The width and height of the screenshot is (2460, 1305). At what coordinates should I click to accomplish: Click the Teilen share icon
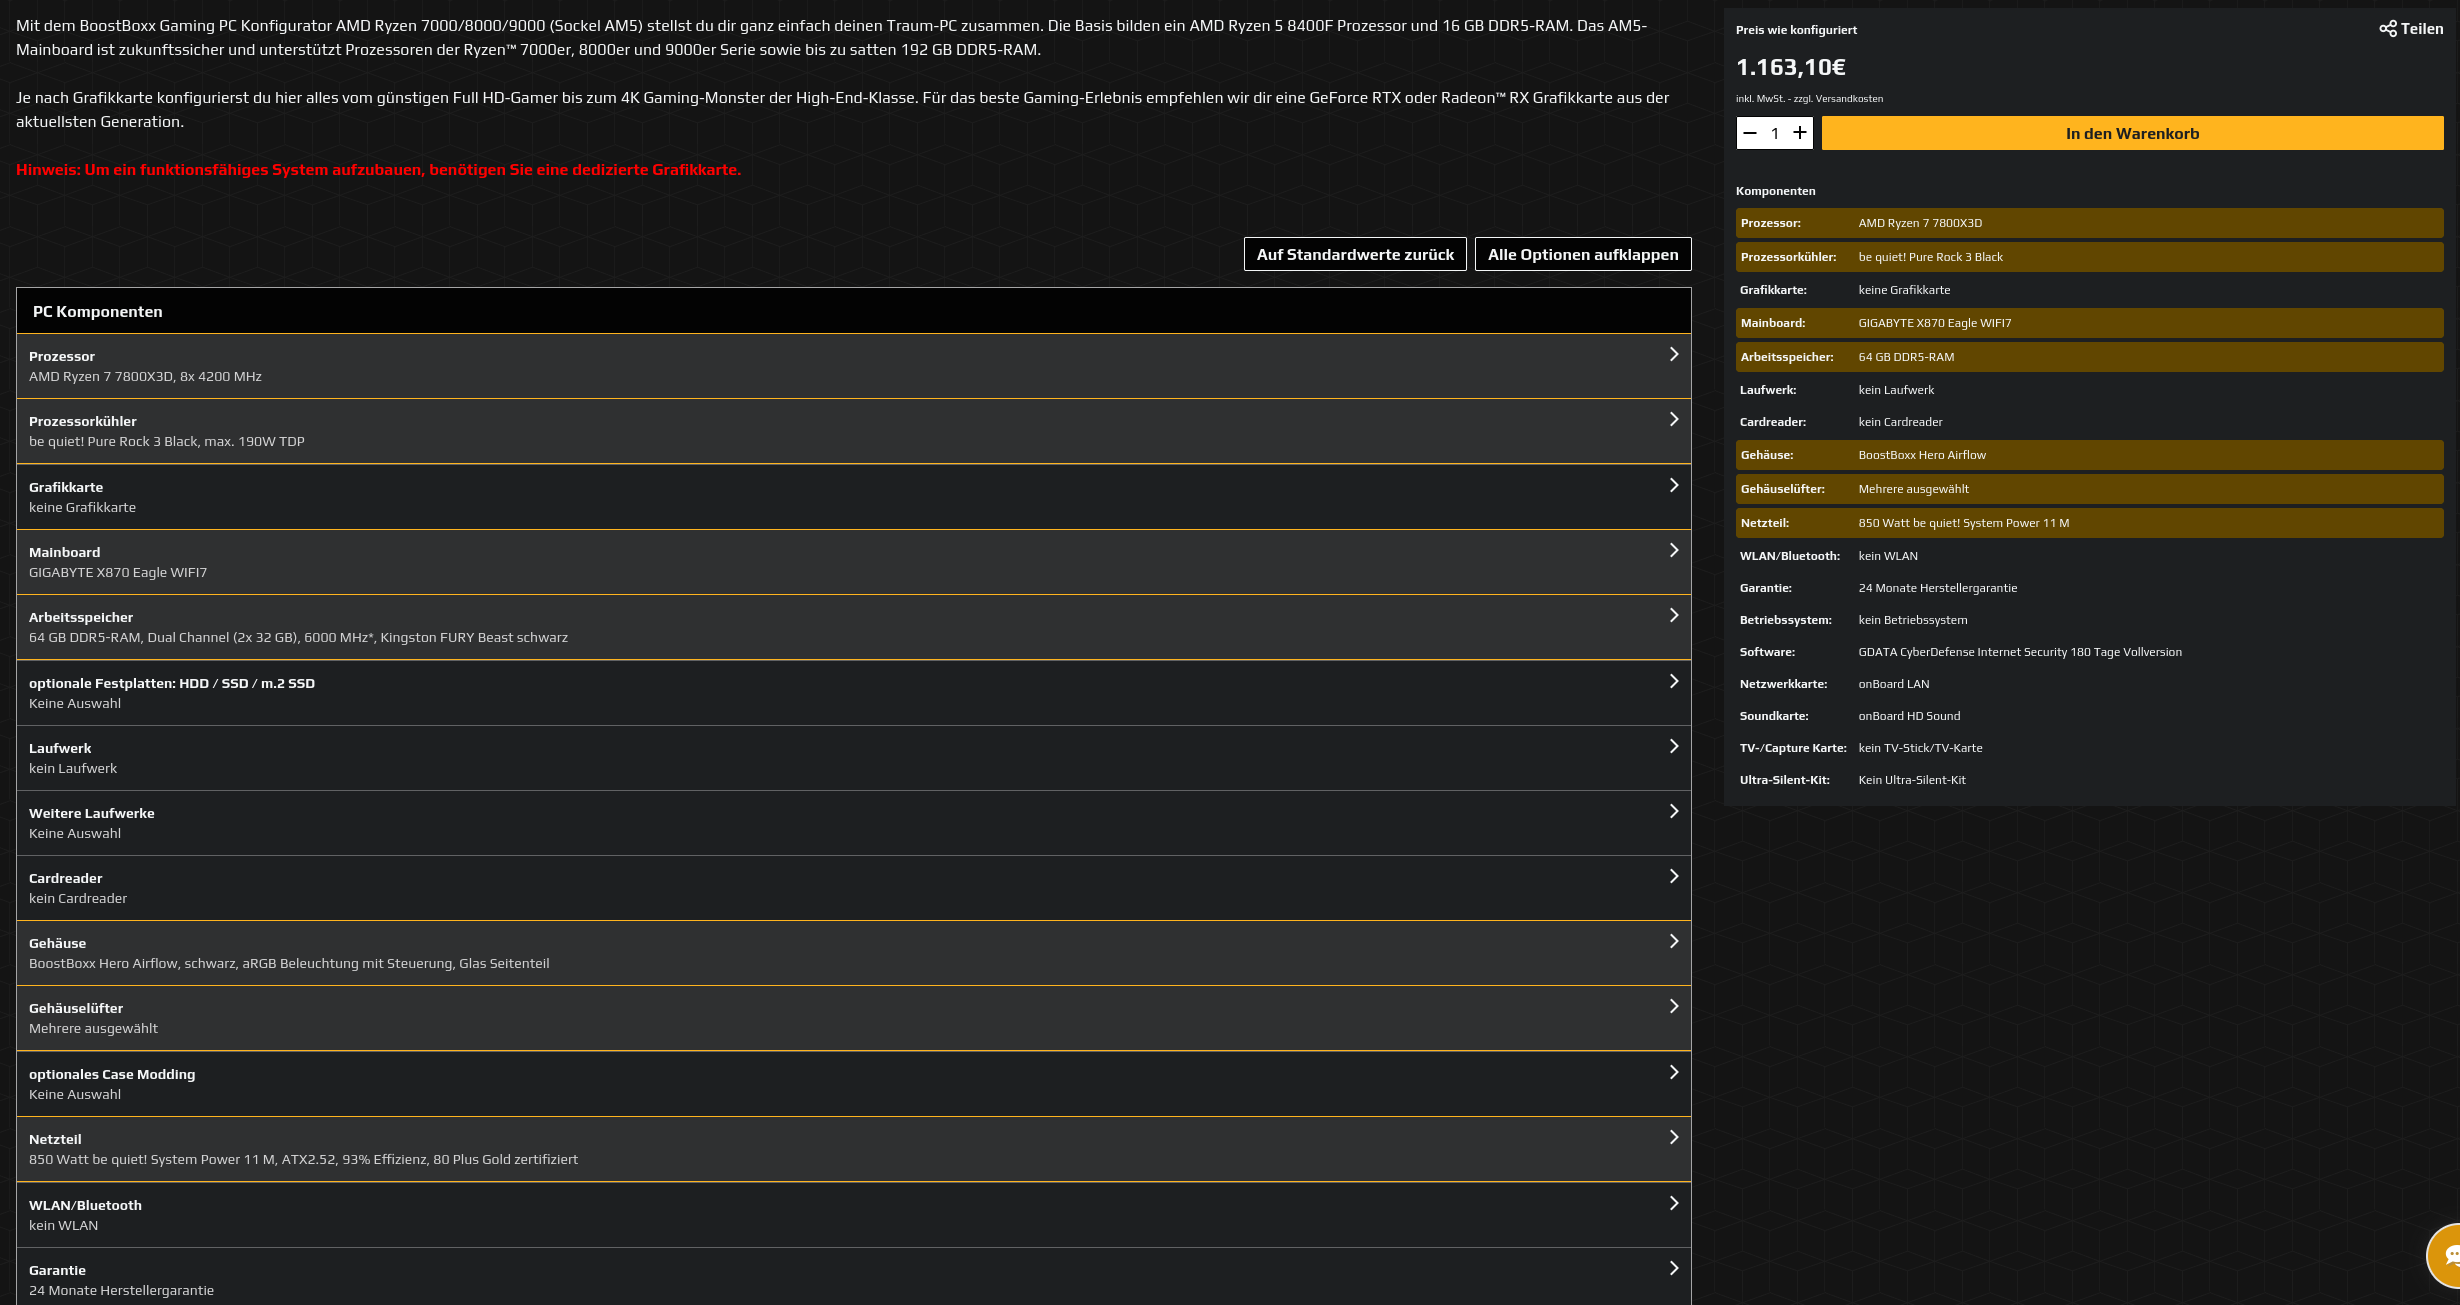coord(2388,29)
